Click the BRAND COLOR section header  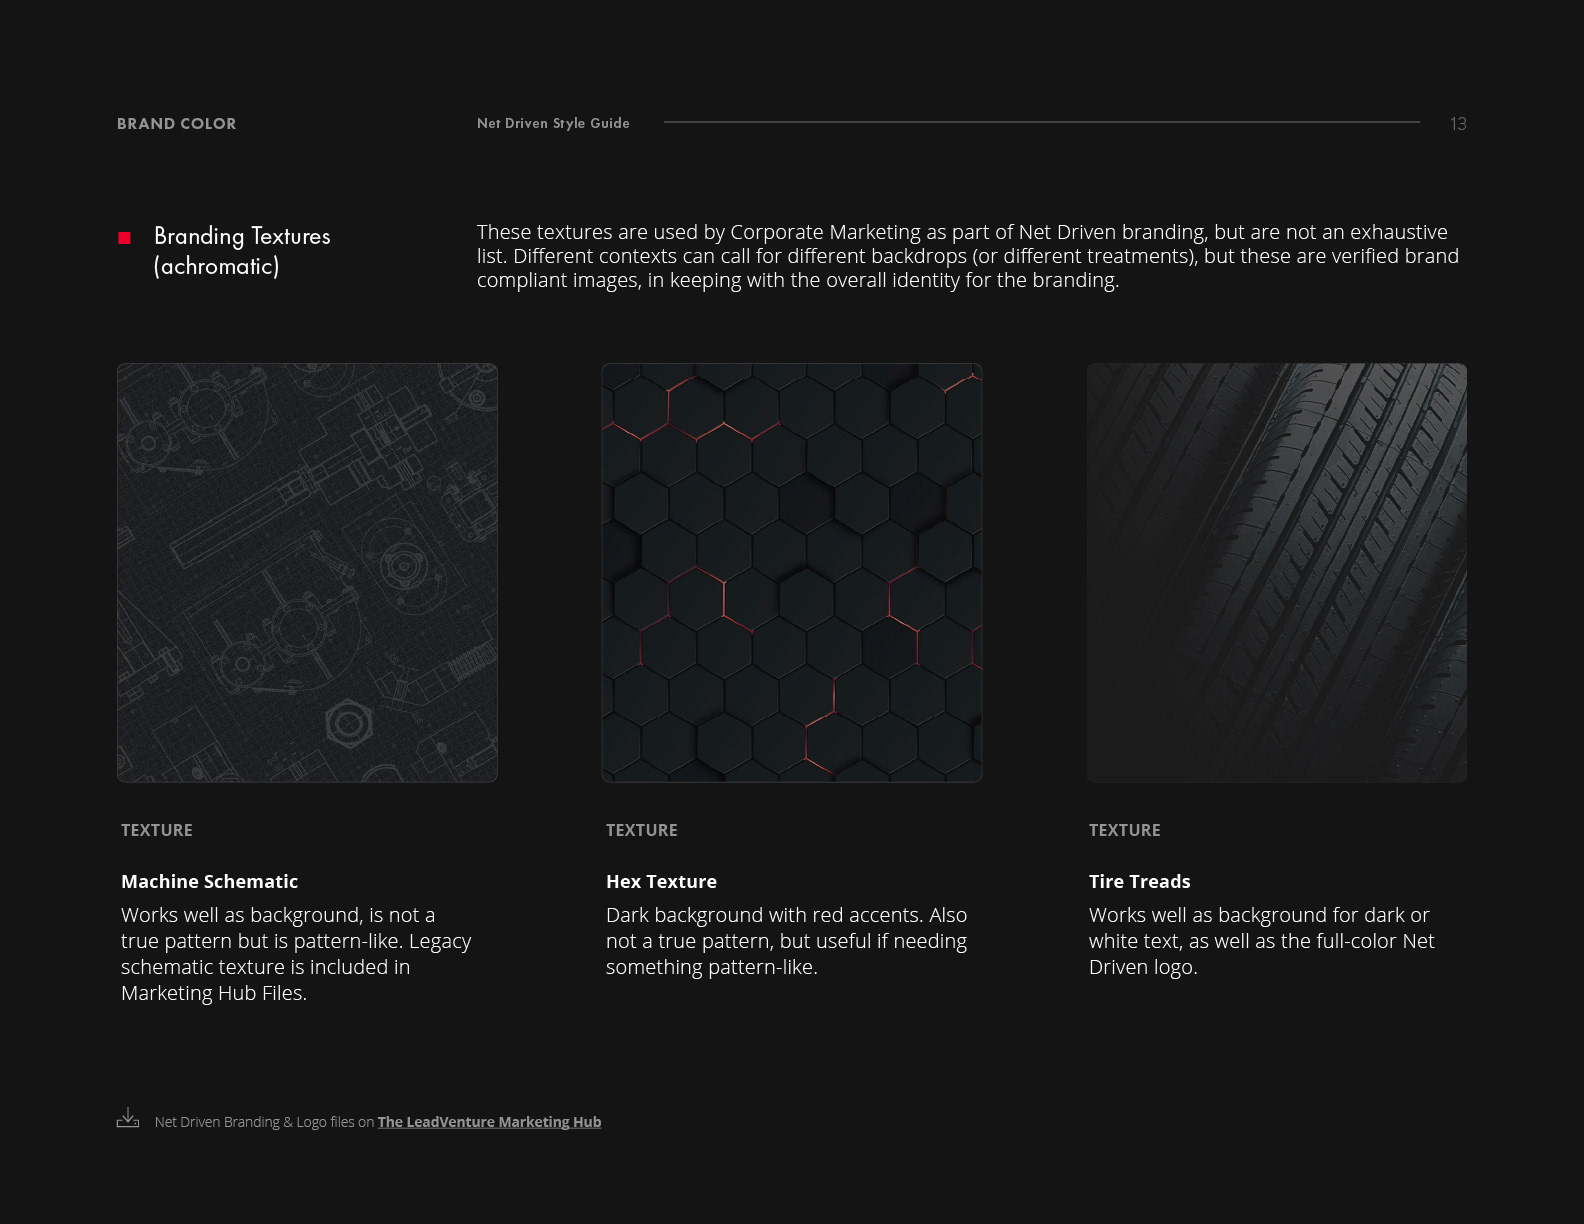click(x=177, y=124)
